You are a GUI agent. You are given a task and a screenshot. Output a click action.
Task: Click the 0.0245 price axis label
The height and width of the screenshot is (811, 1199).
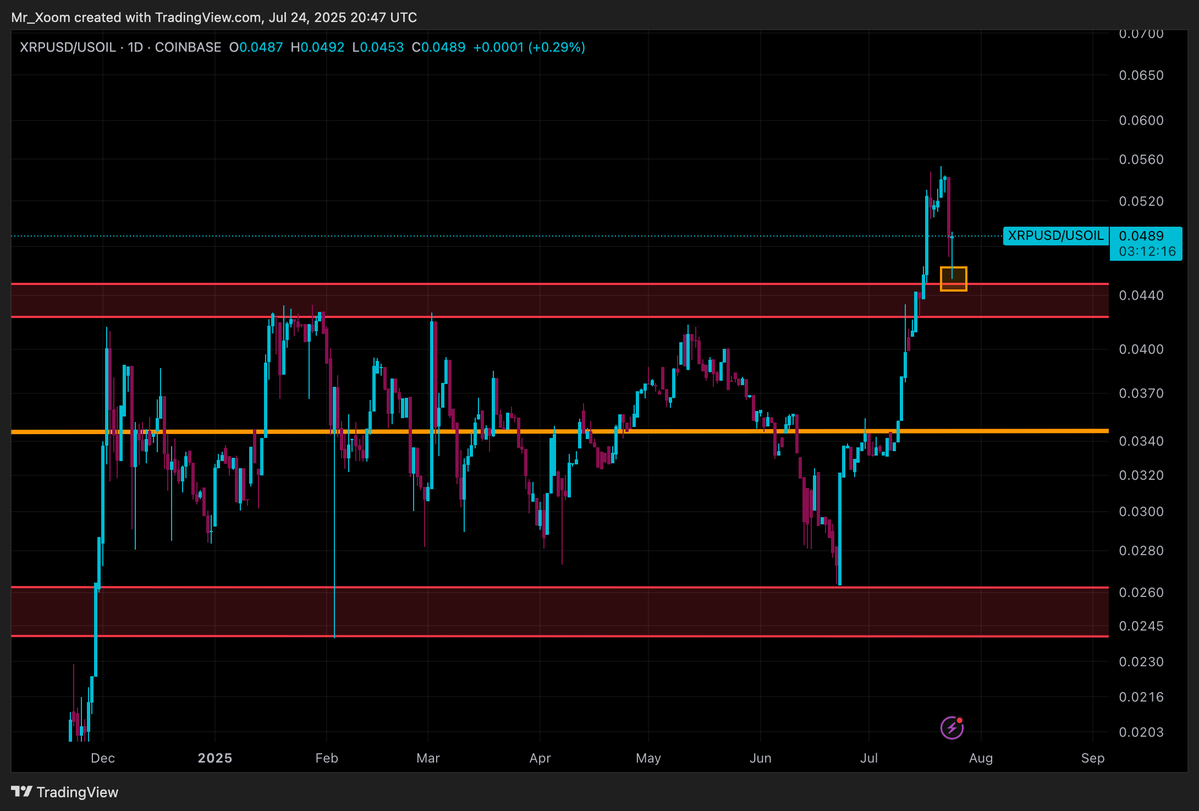(1141, 626)
